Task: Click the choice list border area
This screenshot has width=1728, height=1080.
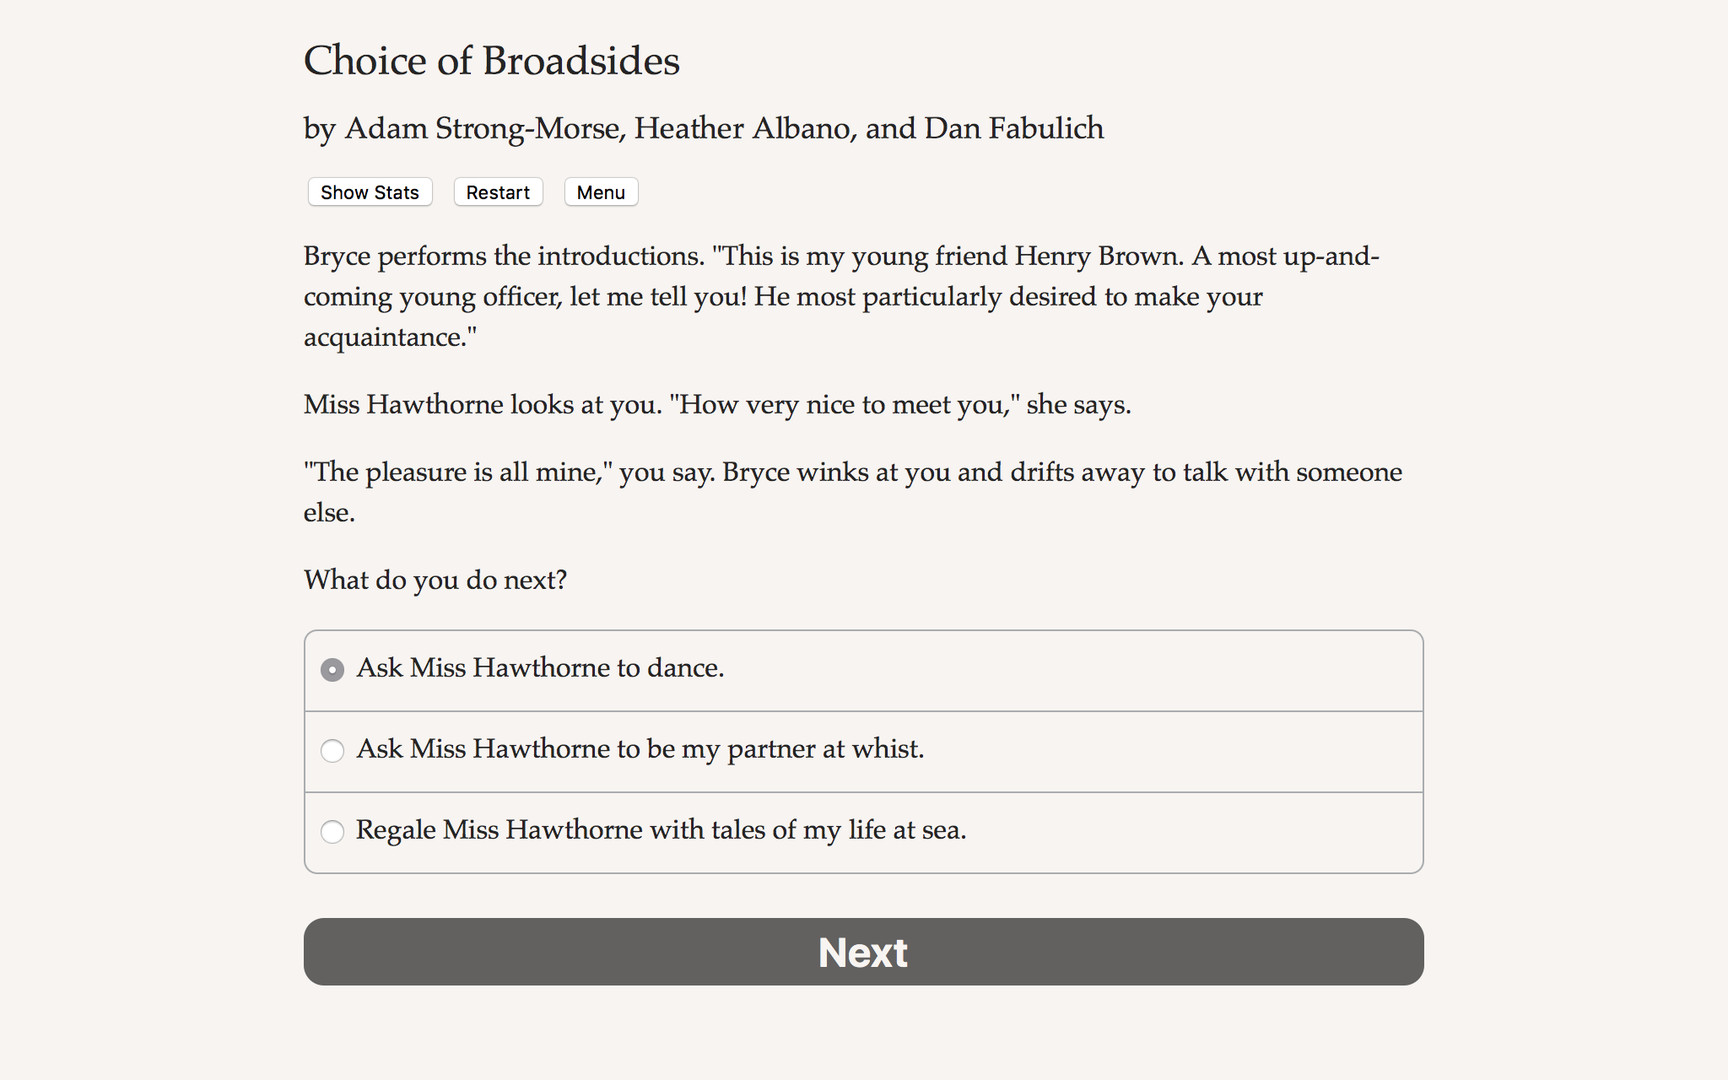Action: [863, 631]
